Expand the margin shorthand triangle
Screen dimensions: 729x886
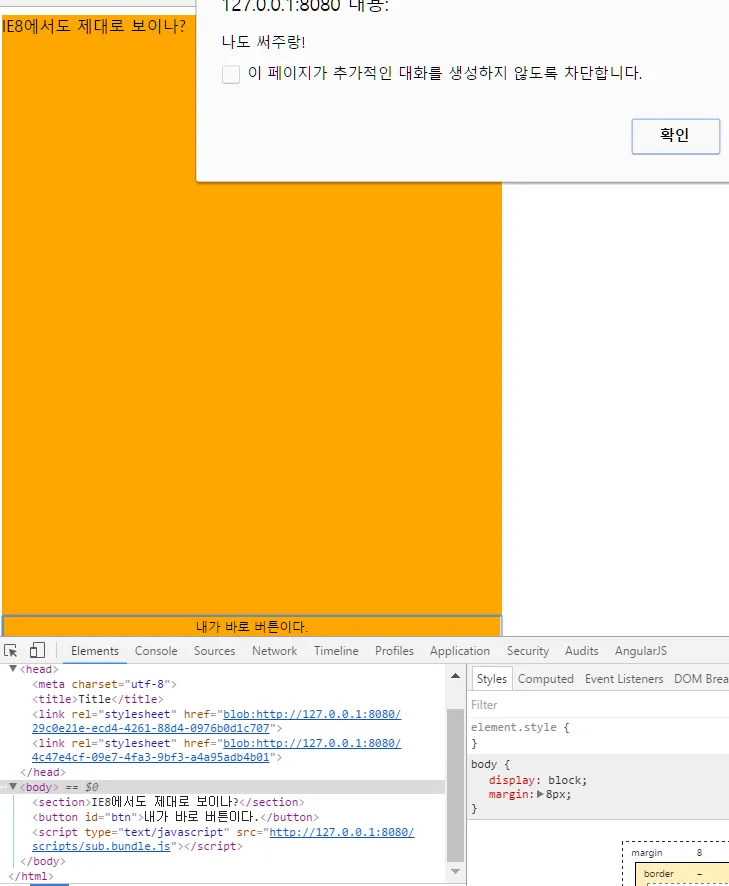coord(540,794)
